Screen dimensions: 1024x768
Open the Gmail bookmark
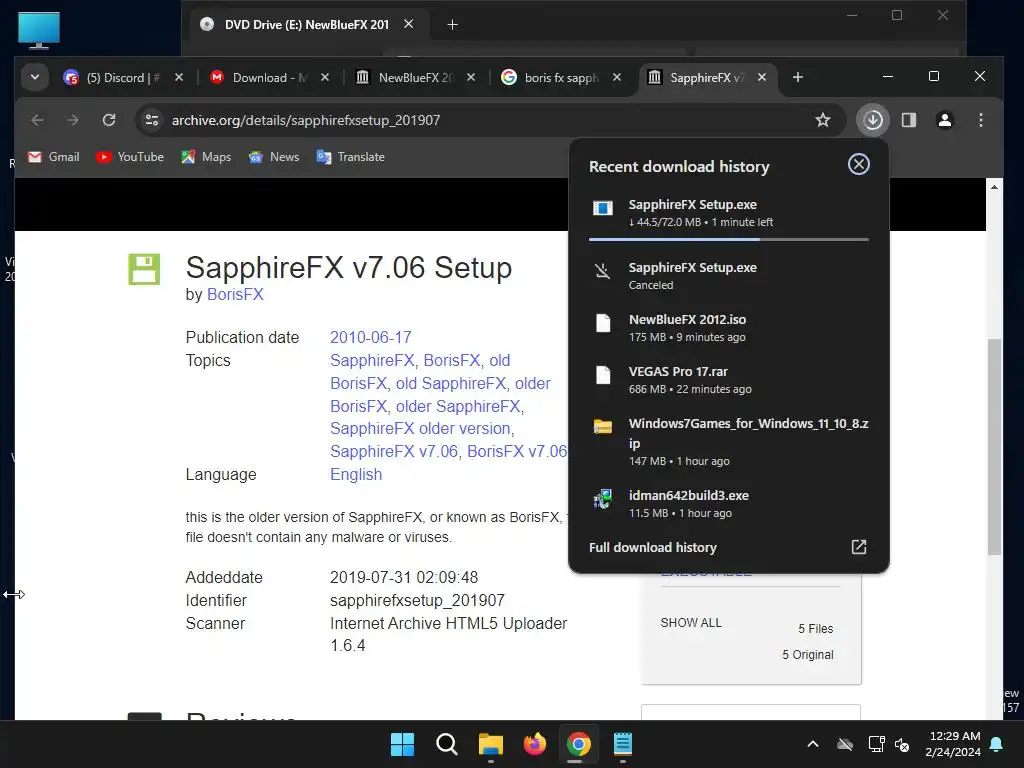(54, 157)
